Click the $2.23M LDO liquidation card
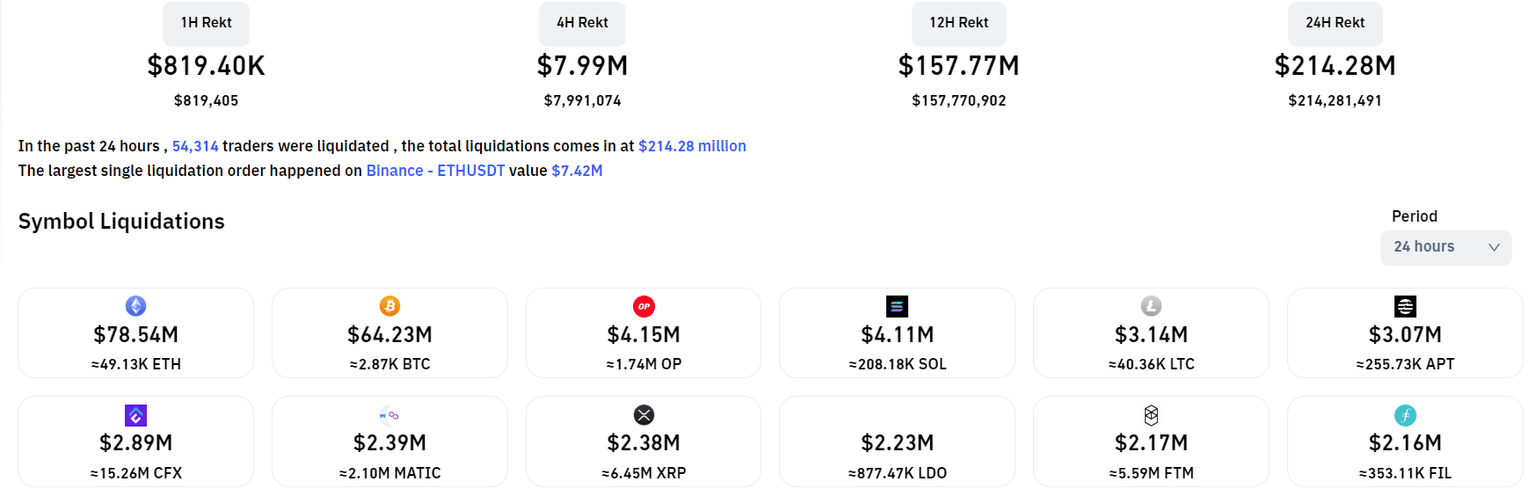This screenshot has width=1536, height=497. point(897,443)
